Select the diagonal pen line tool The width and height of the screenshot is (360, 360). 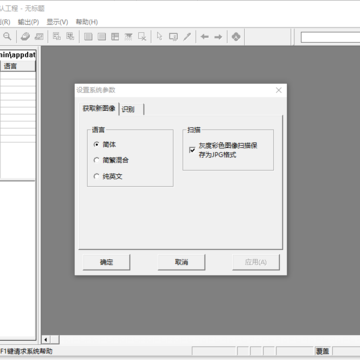[187, 36]
